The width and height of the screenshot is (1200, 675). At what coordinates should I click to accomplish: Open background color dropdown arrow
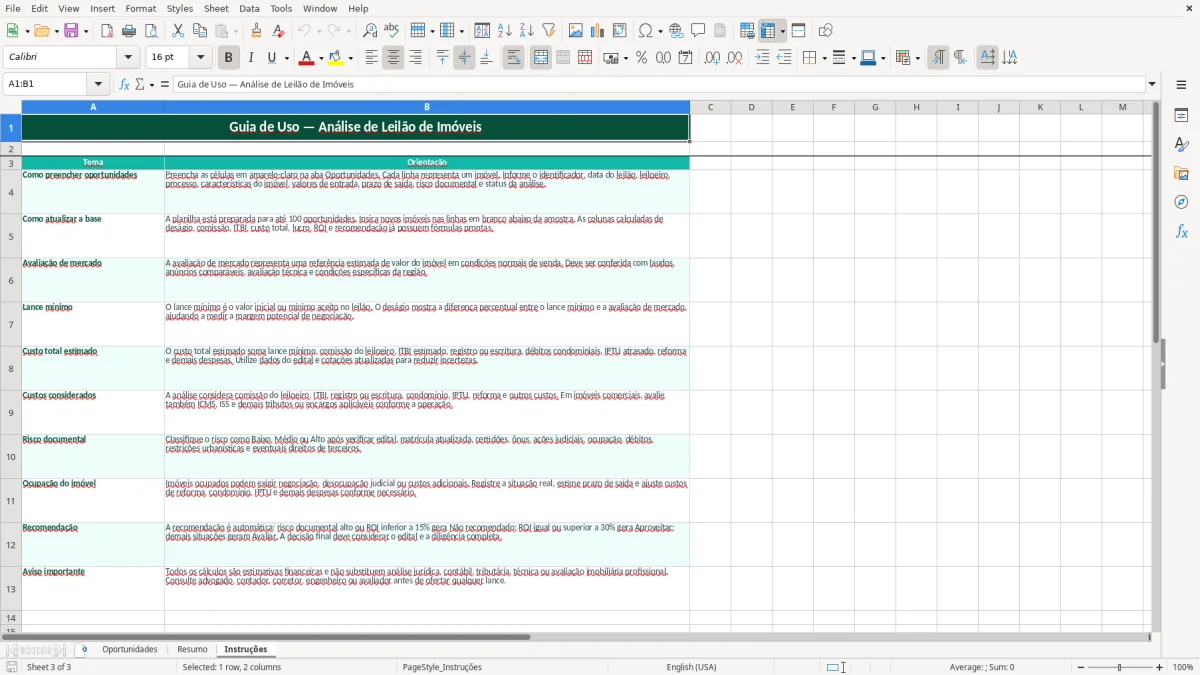[350, 58]
